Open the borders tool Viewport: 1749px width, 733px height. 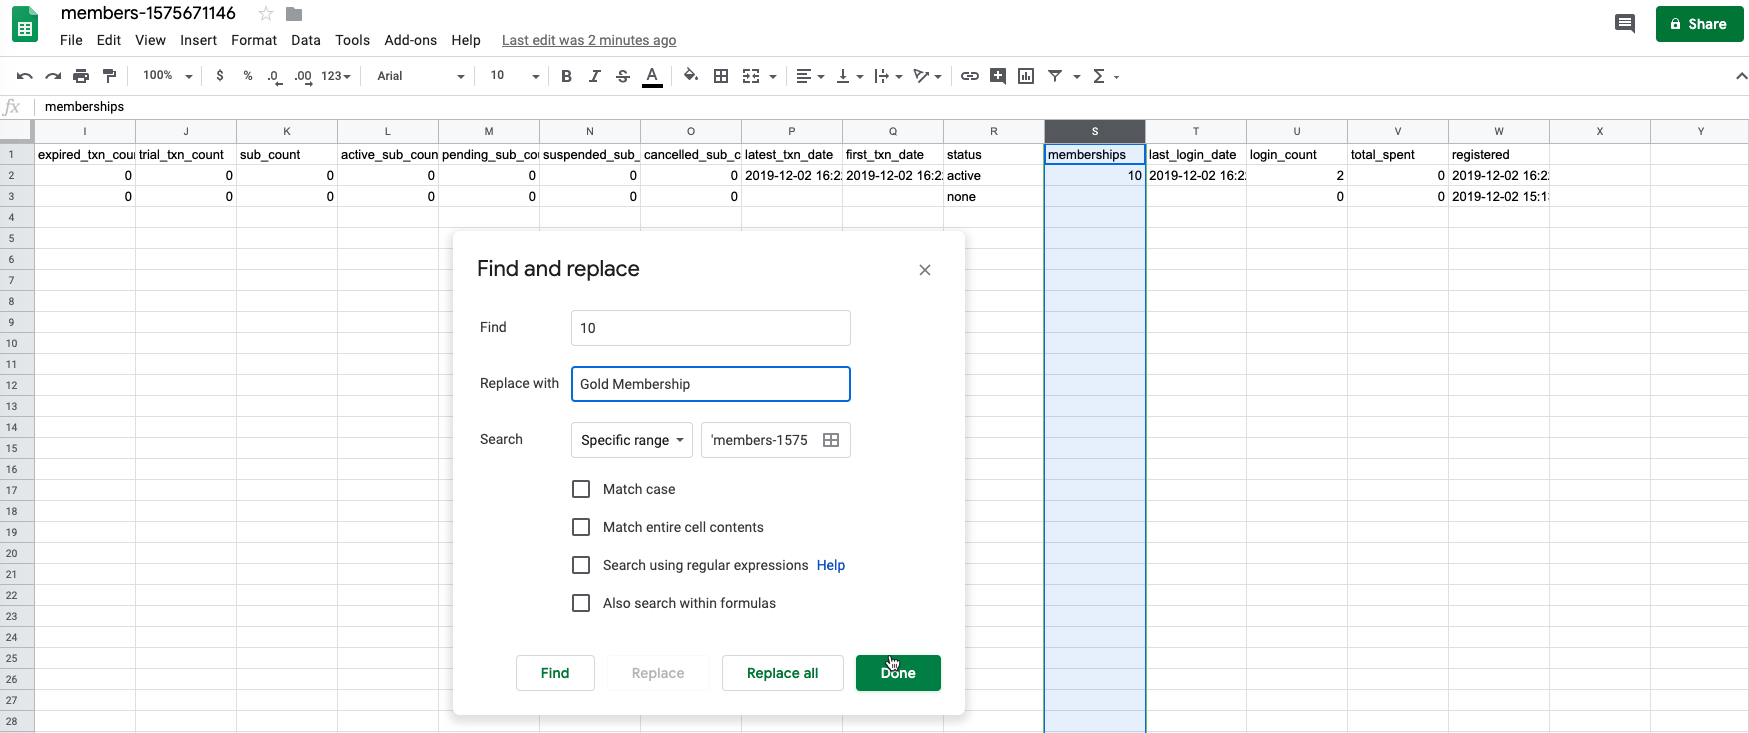pyautogui.click(x=721, y=76)
